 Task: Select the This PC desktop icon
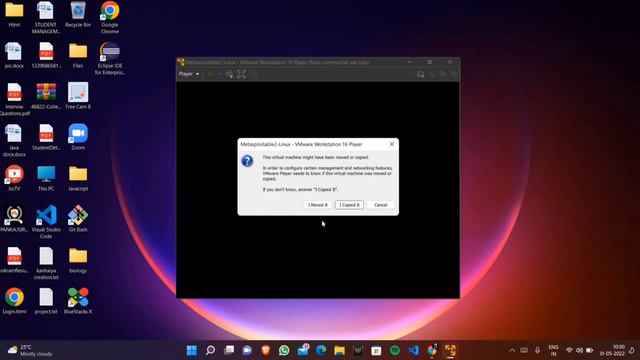pos(46,178)
